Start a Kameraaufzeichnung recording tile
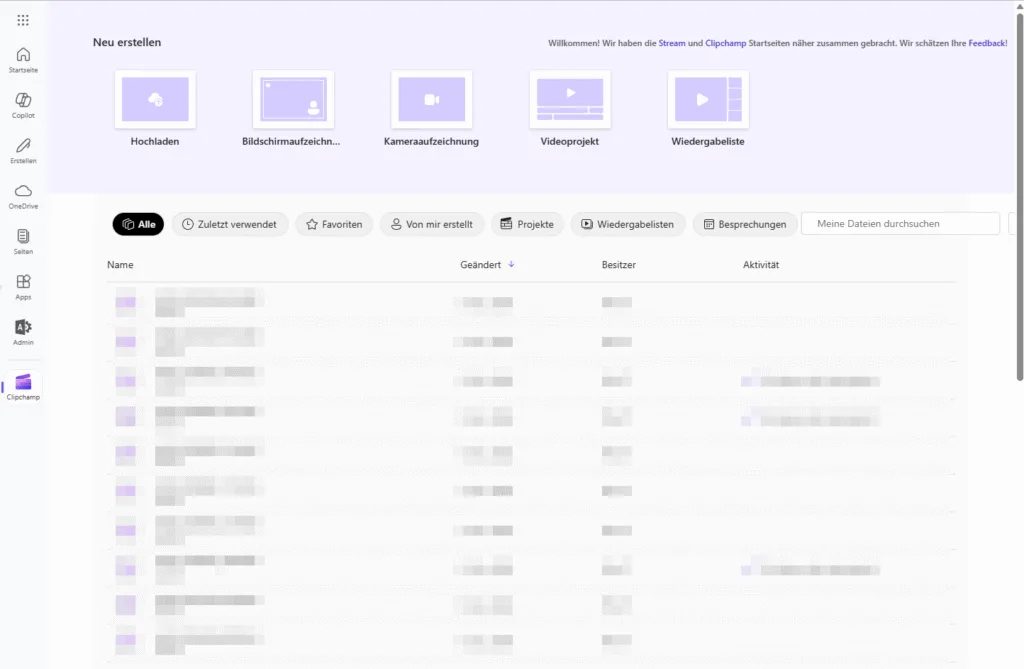Image resolution: width=1024 pixels, height=669 pixels. point(431,100)
